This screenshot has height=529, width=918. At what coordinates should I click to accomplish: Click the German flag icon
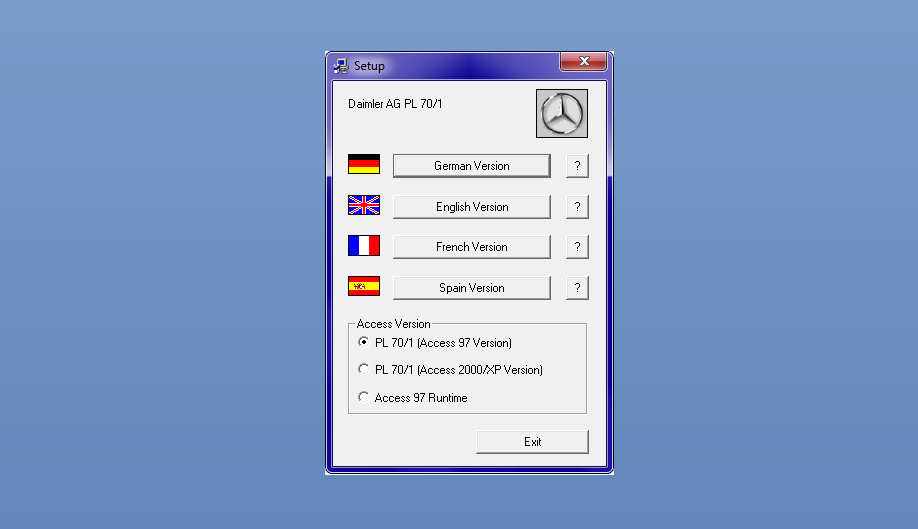click(364, 164)
